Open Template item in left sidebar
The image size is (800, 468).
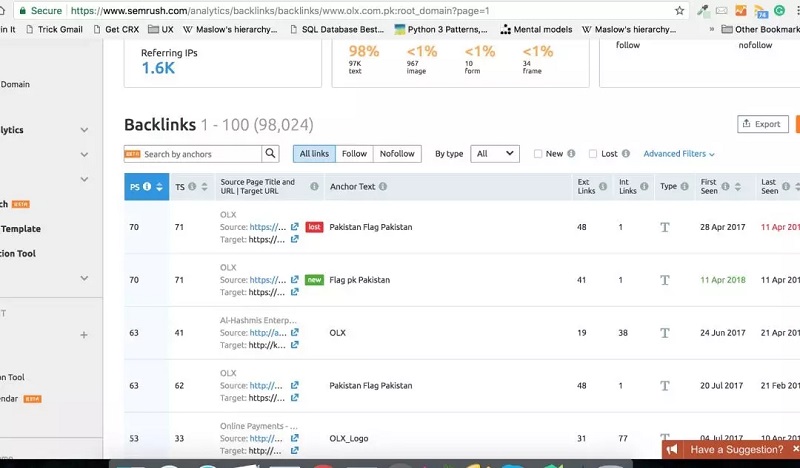(20, 229)
